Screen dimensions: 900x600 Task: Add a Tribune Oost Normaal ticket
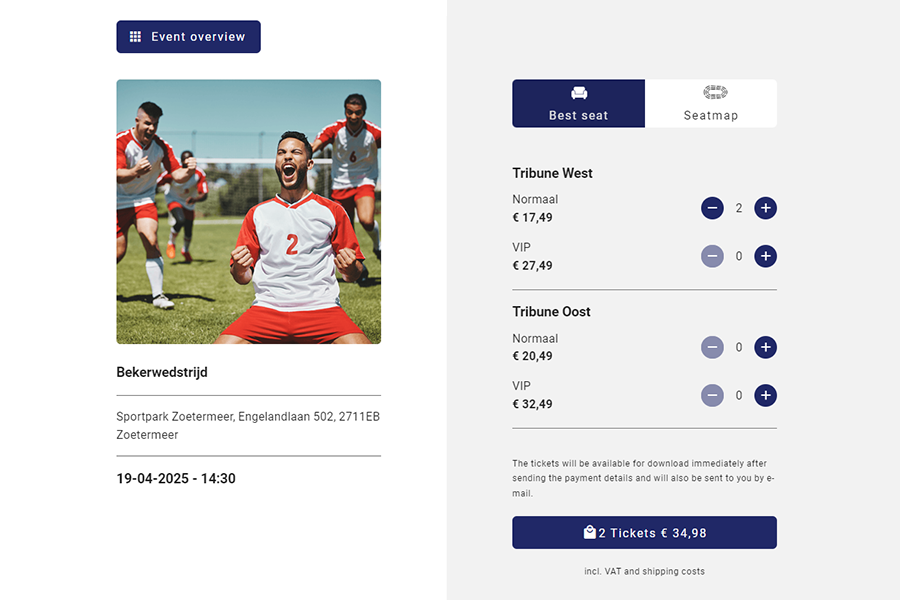[x=765, y=347]
